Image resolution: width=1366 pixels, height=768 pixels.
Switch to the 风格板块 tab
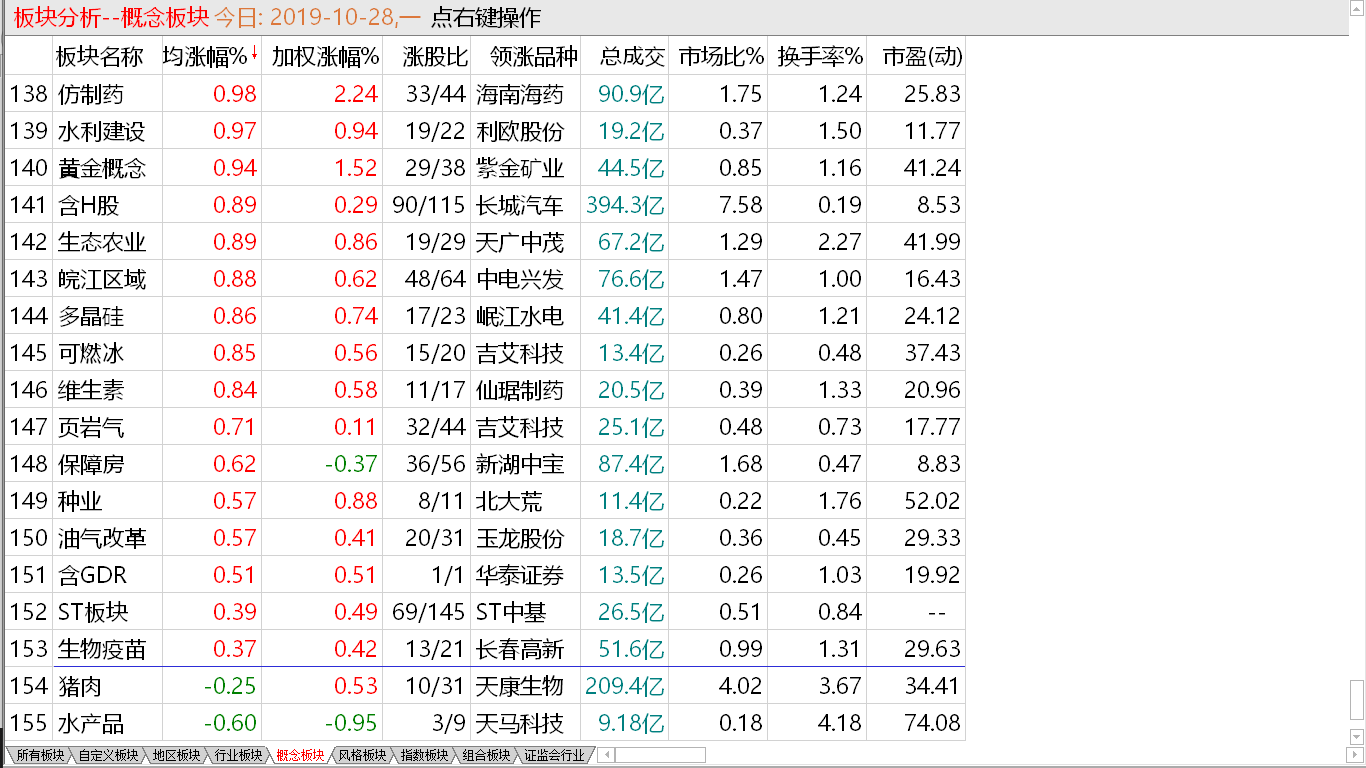[361, 756]
